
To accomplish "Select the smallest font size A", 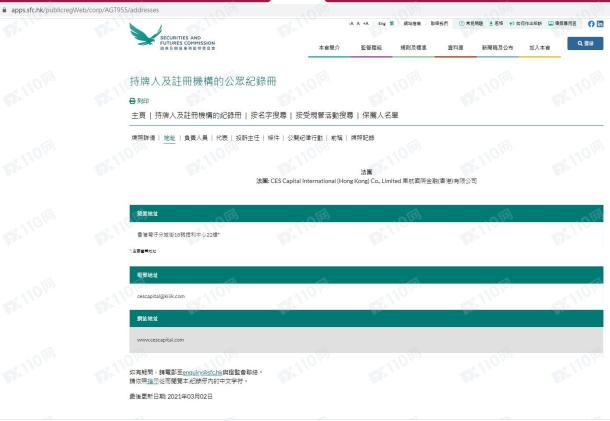I will click(351, 24).
